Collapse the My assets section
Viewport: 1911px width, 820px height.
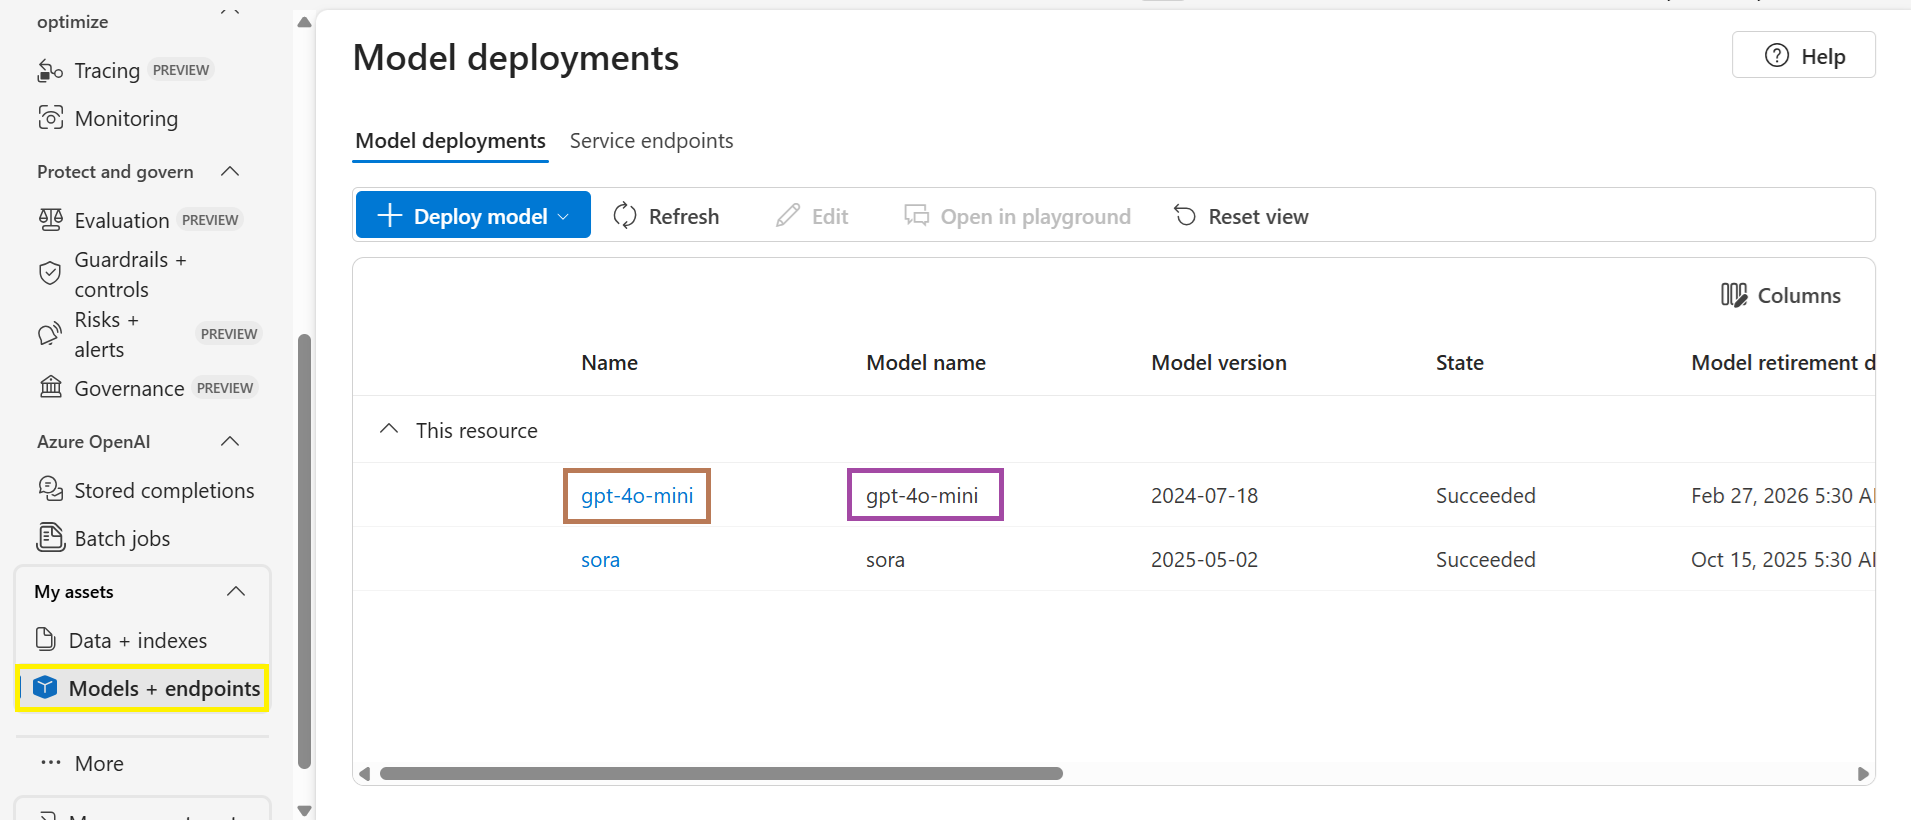pyautogui.click(x=236, y=591)
